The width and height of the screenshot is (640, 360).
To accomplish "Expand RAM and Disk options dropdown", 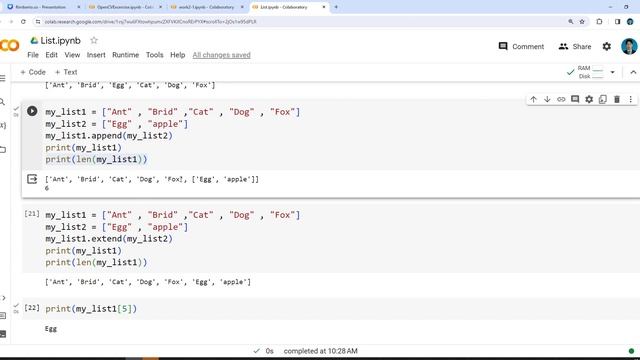I will (612, 72).
